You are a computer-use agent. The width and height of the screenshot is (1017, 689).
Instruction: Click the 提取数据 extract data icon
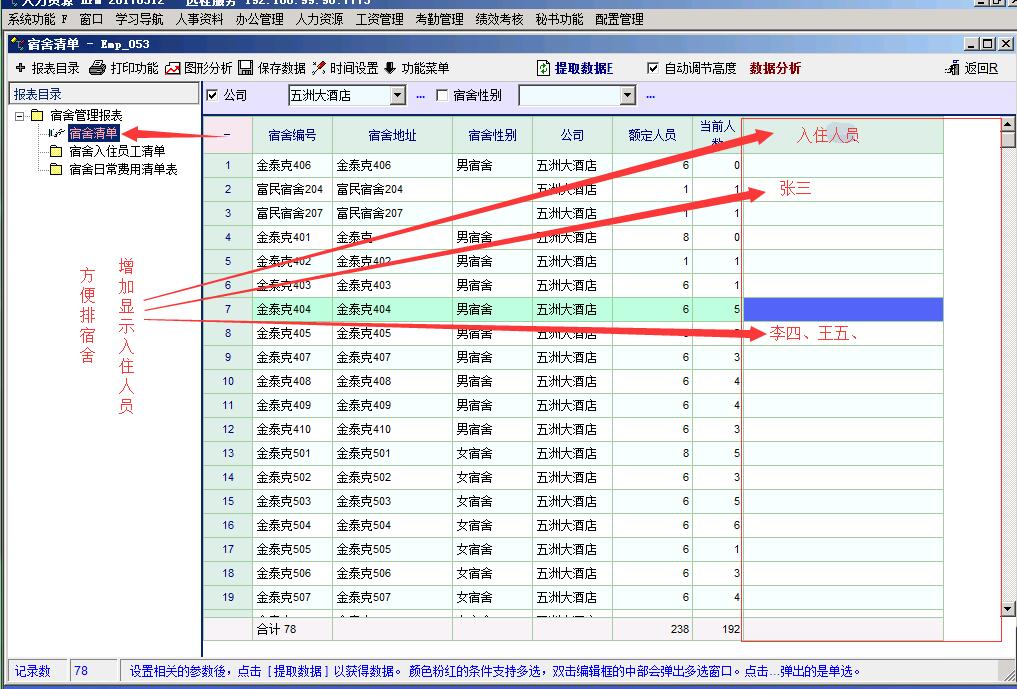[544, 68]
